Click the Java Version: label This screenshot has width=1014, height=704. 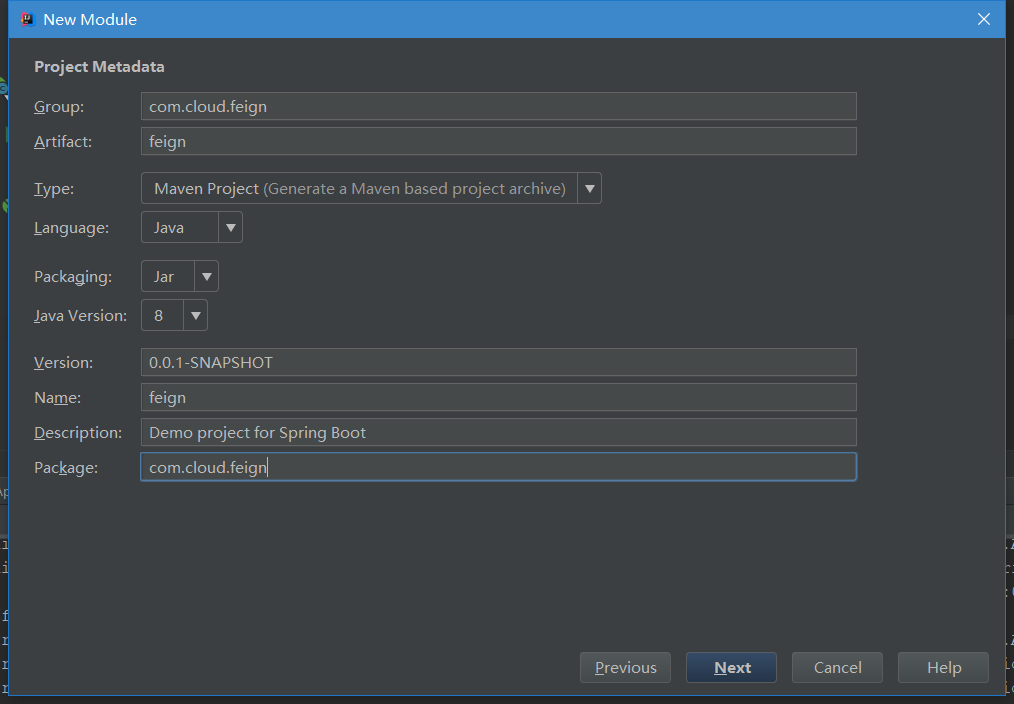(80, 315)
